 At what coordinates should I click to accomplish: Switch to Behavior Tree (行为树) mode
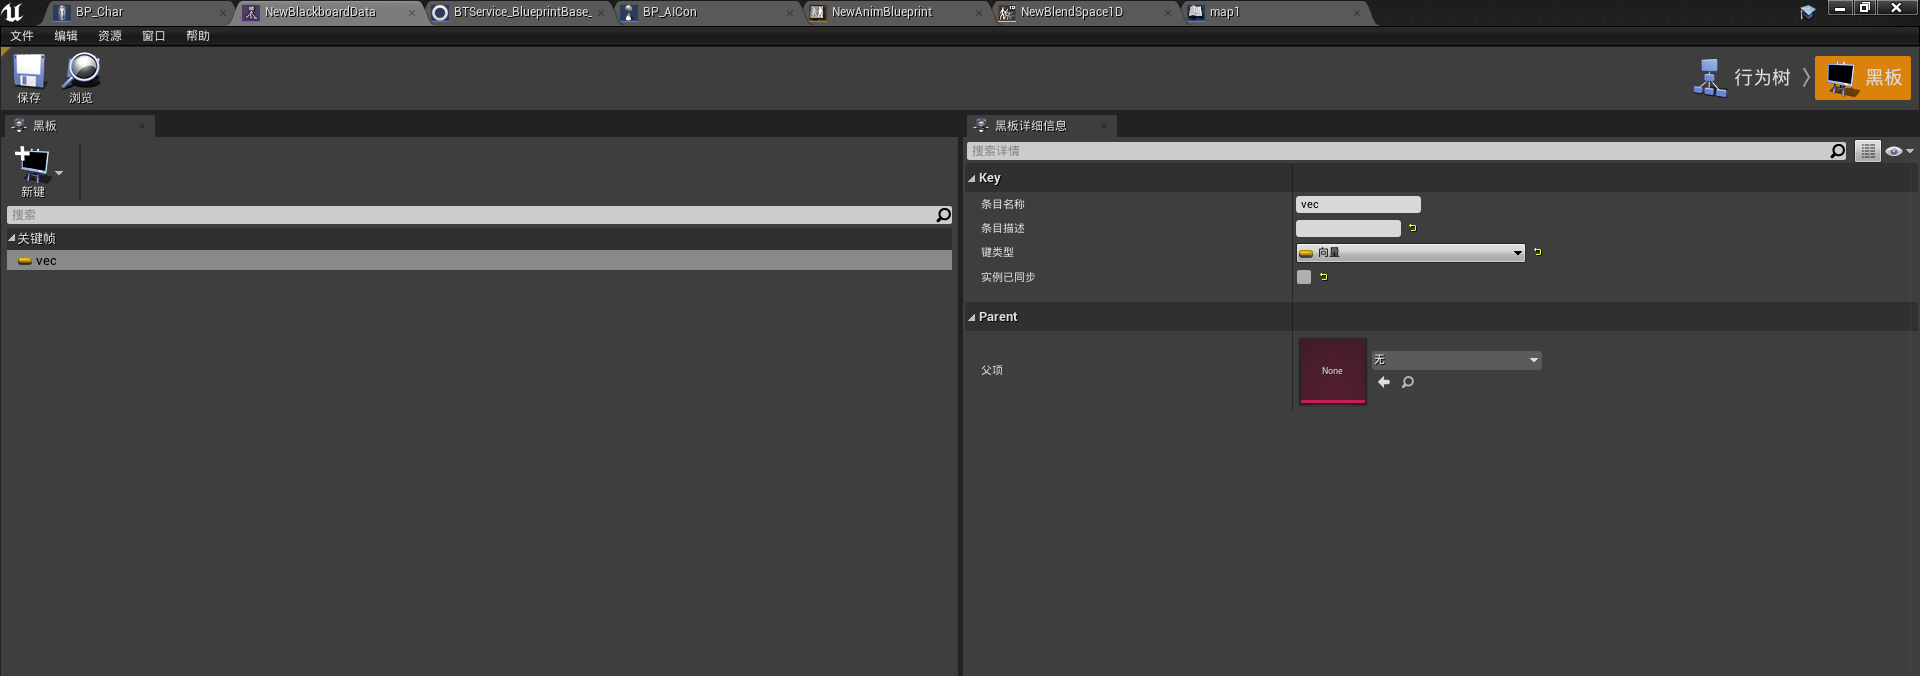(1742, 77)
